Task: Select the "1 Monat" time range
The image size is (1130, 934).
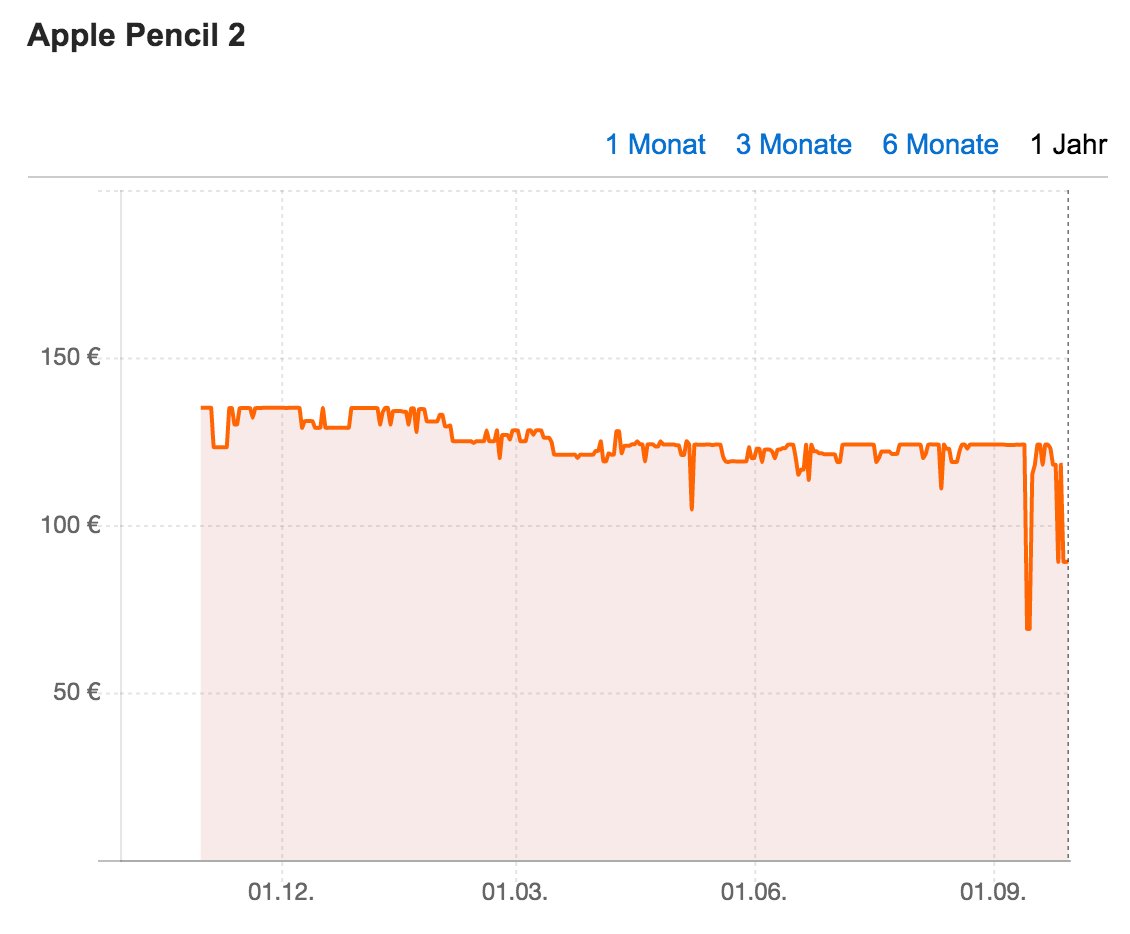Action: (655, 145)
